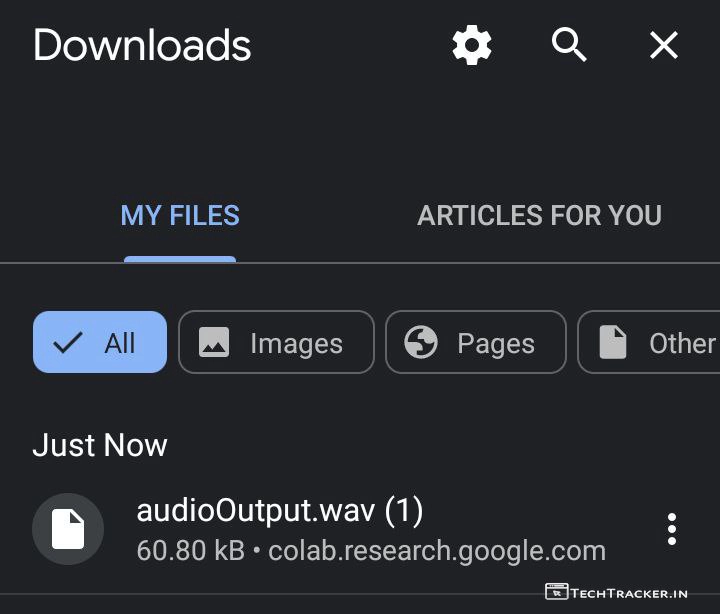Image resolution: width=720 pixels, height=614 pixels.
Task: Click the document icon in the Other chip
Action: pos(612,343)
